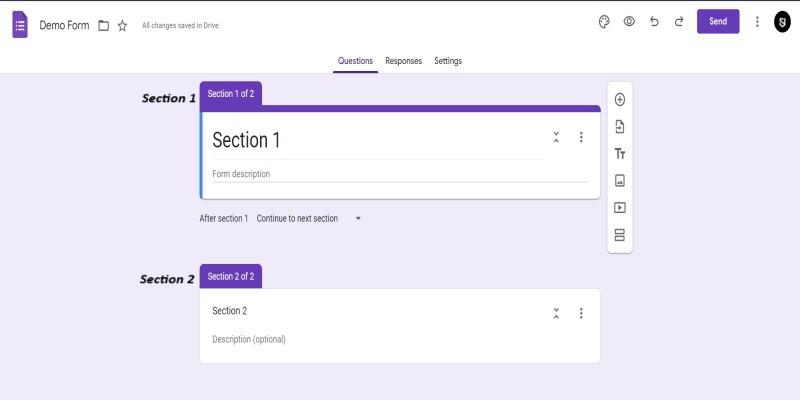Viewport: 800px width, 400px height.
Task: Open the Google Forms home icon
Action: point(20,24)
